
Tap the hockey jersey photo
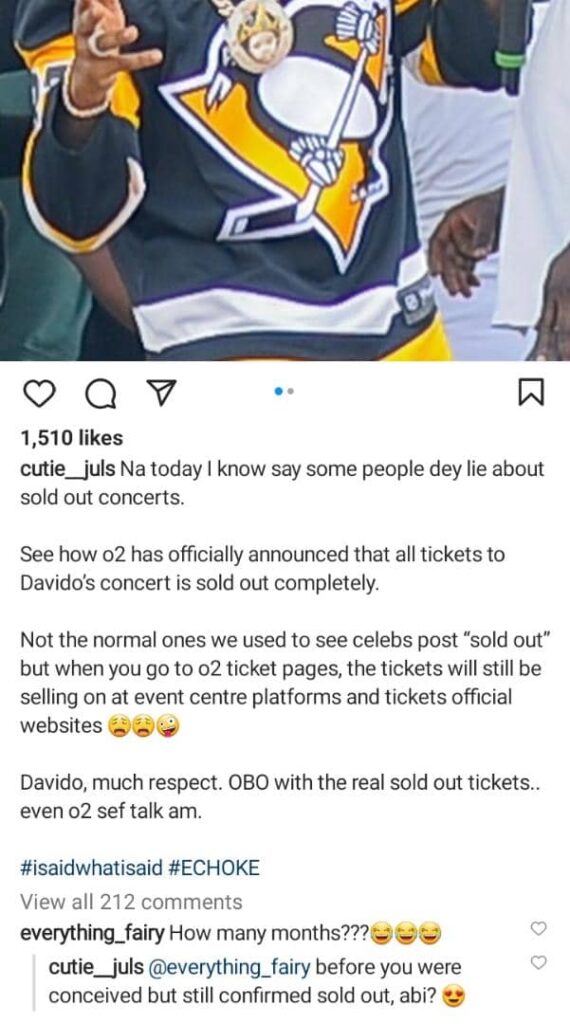(285, 180)
